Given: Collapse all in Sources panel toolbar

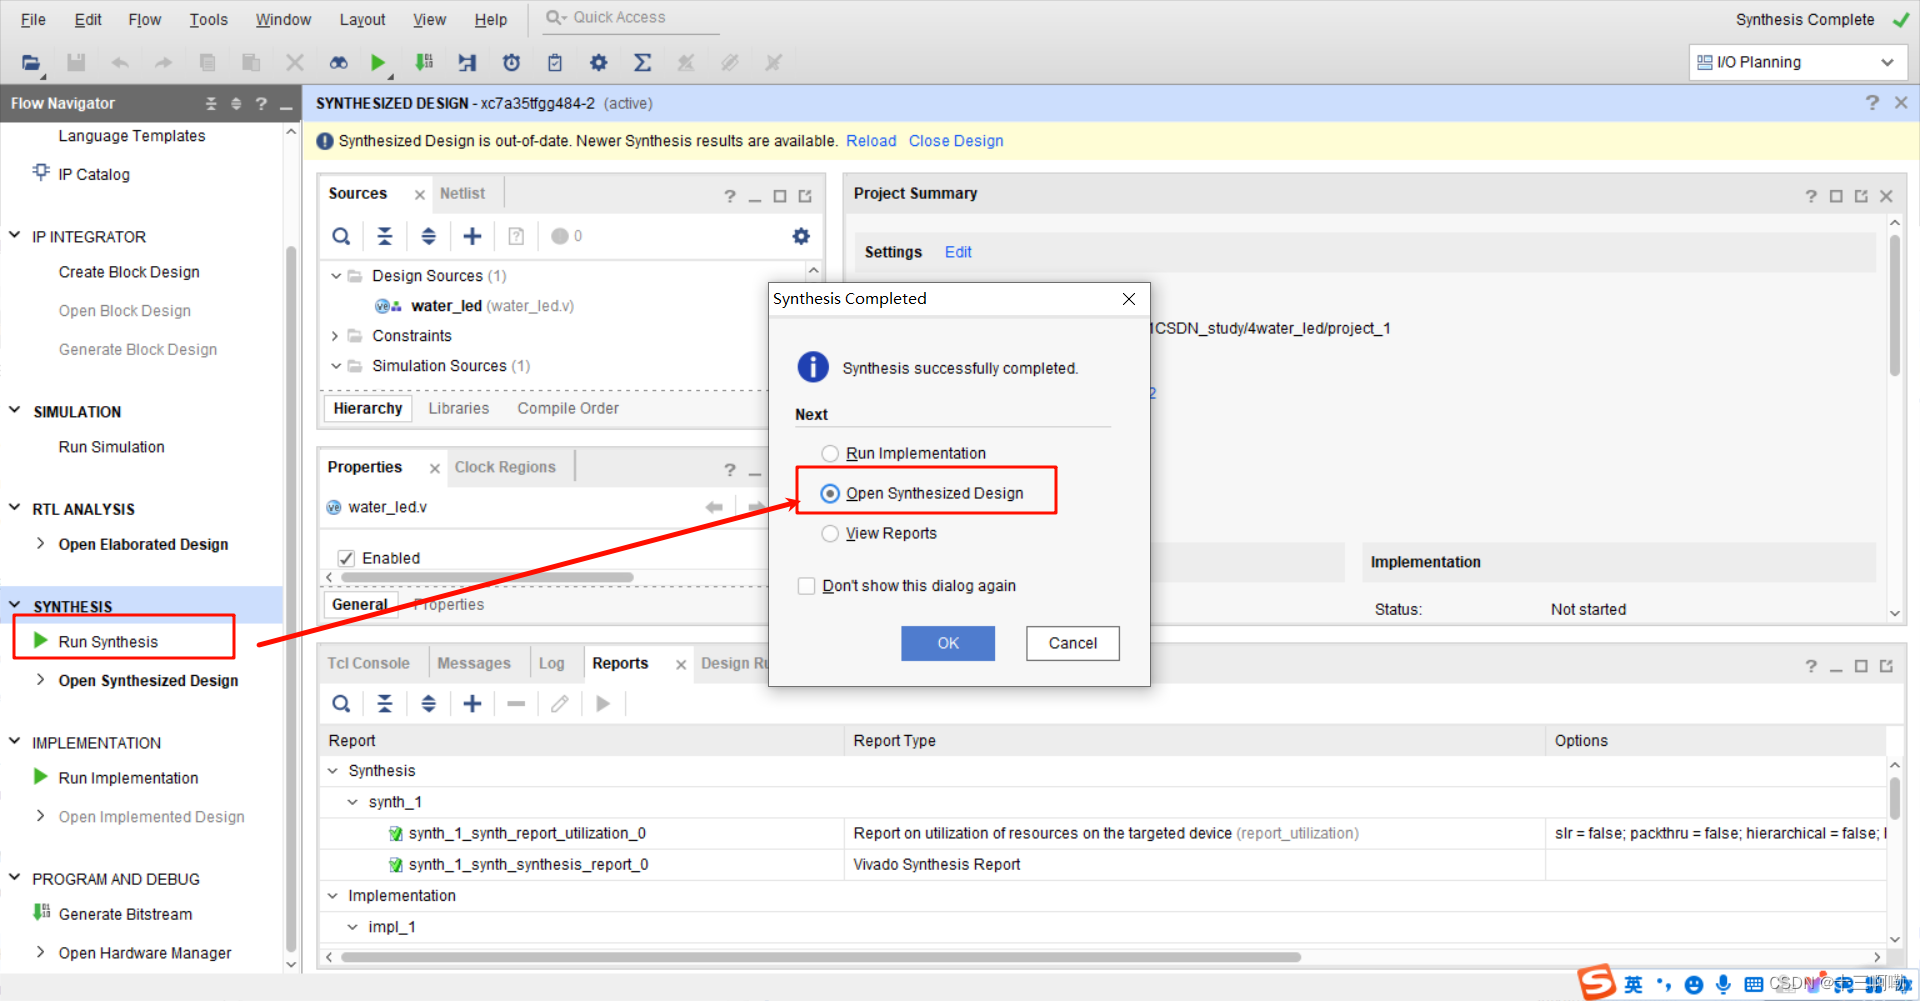Looking at the screenshot, I should coord(385,236).
